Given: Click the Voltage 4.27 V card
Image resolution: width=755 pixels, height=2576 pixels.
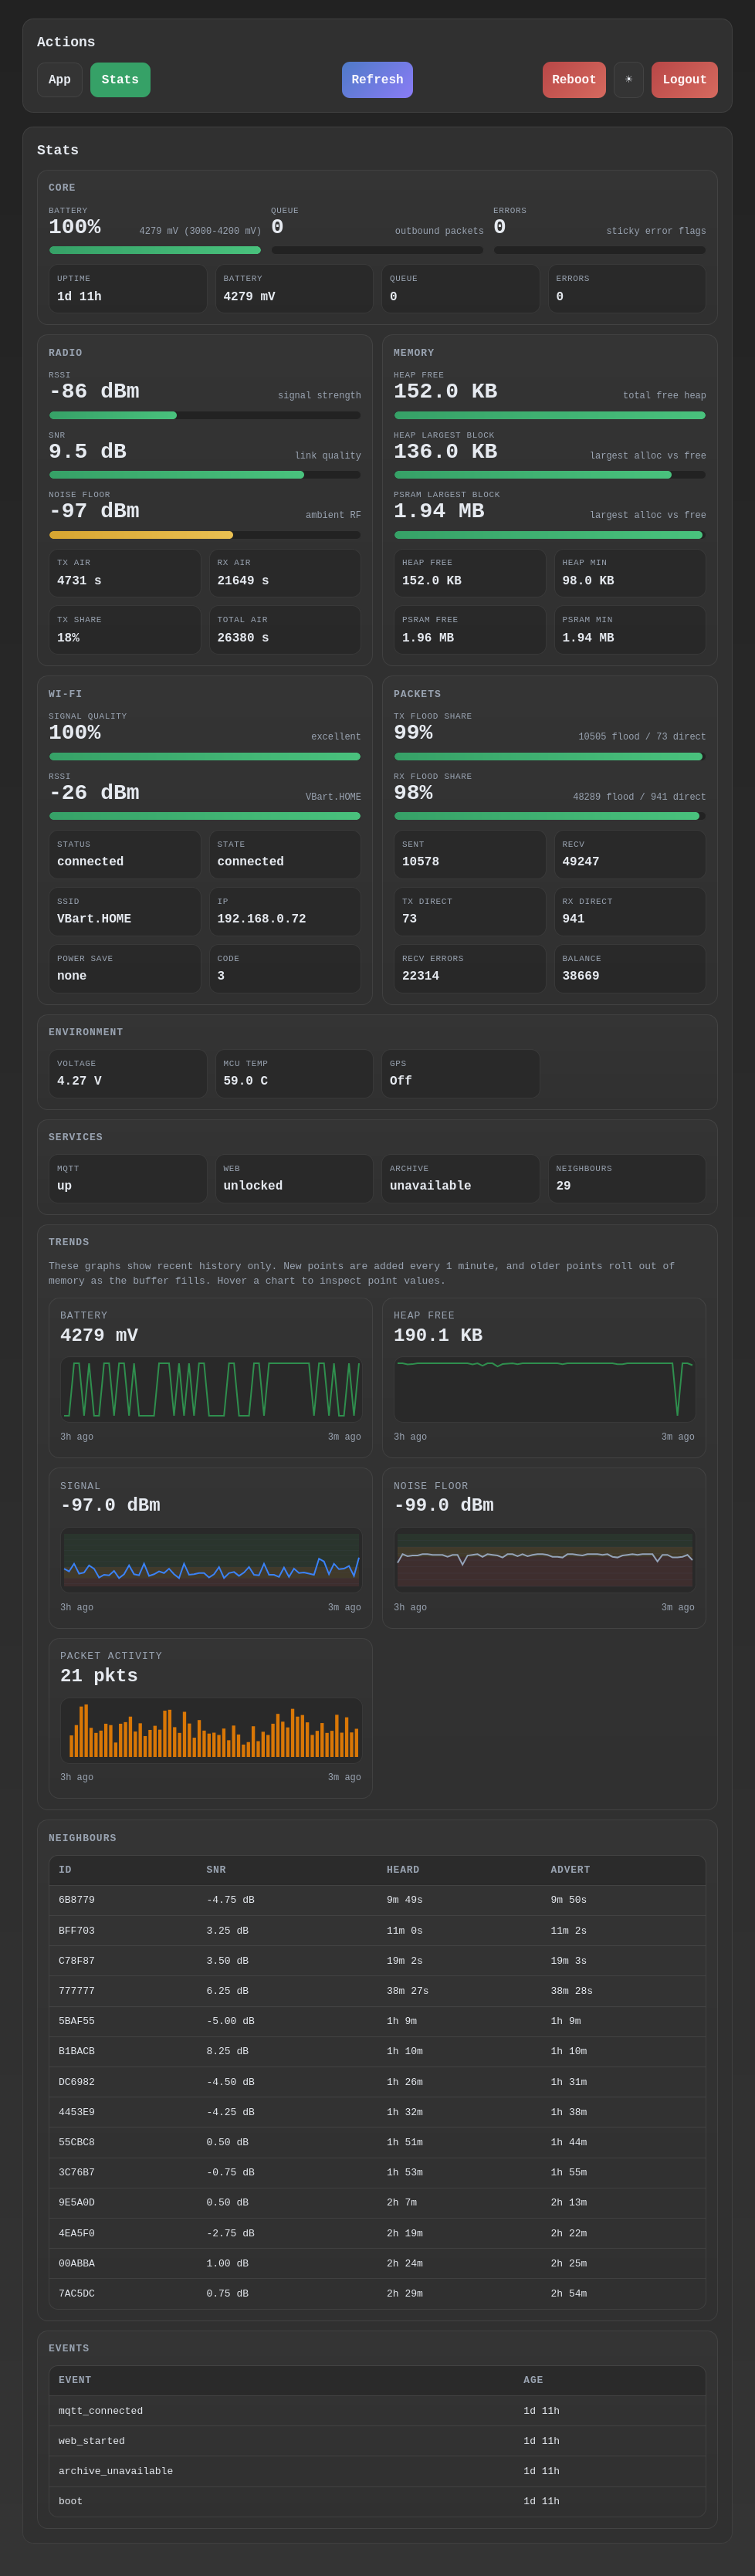Looking at the screenshot, I should 128,1074.
